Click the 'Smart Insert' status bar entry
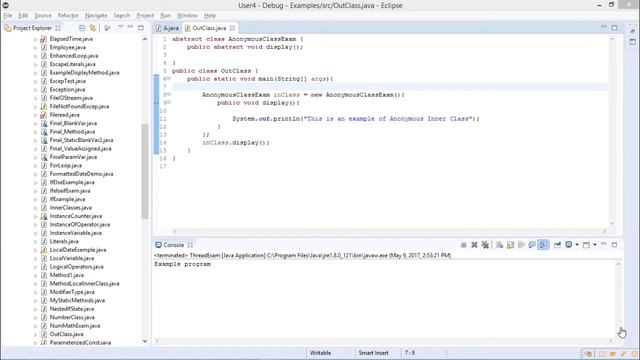The width and height of the screenshot is (640, 360). click(373, 353)
